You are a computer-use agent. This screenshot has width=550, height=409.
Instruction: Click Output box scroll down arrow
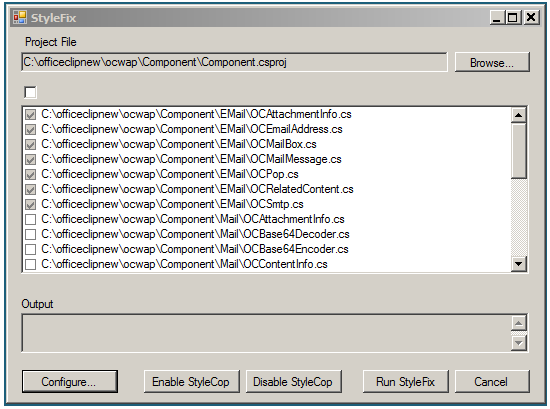[519, 343]
